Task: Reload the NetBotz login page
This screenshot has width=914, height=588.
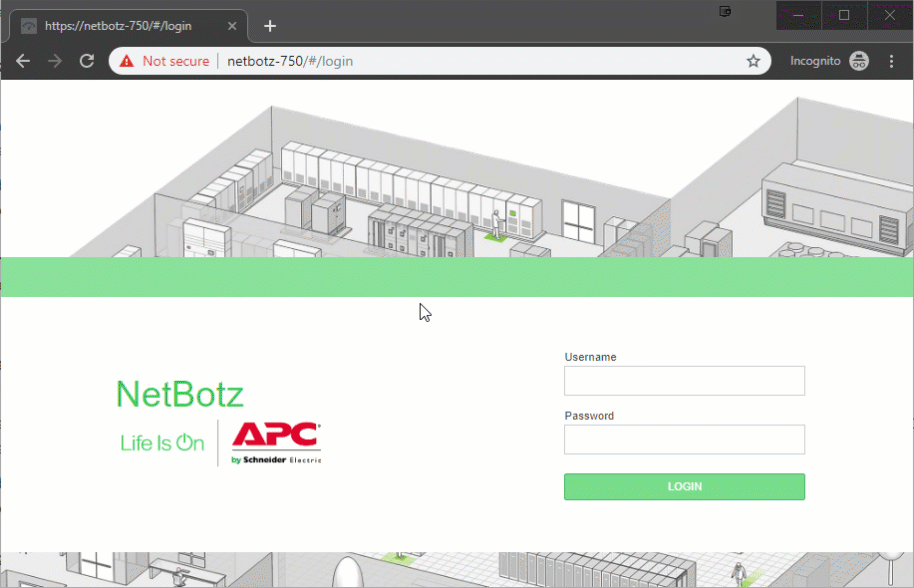Action: (x=87, y=61)
